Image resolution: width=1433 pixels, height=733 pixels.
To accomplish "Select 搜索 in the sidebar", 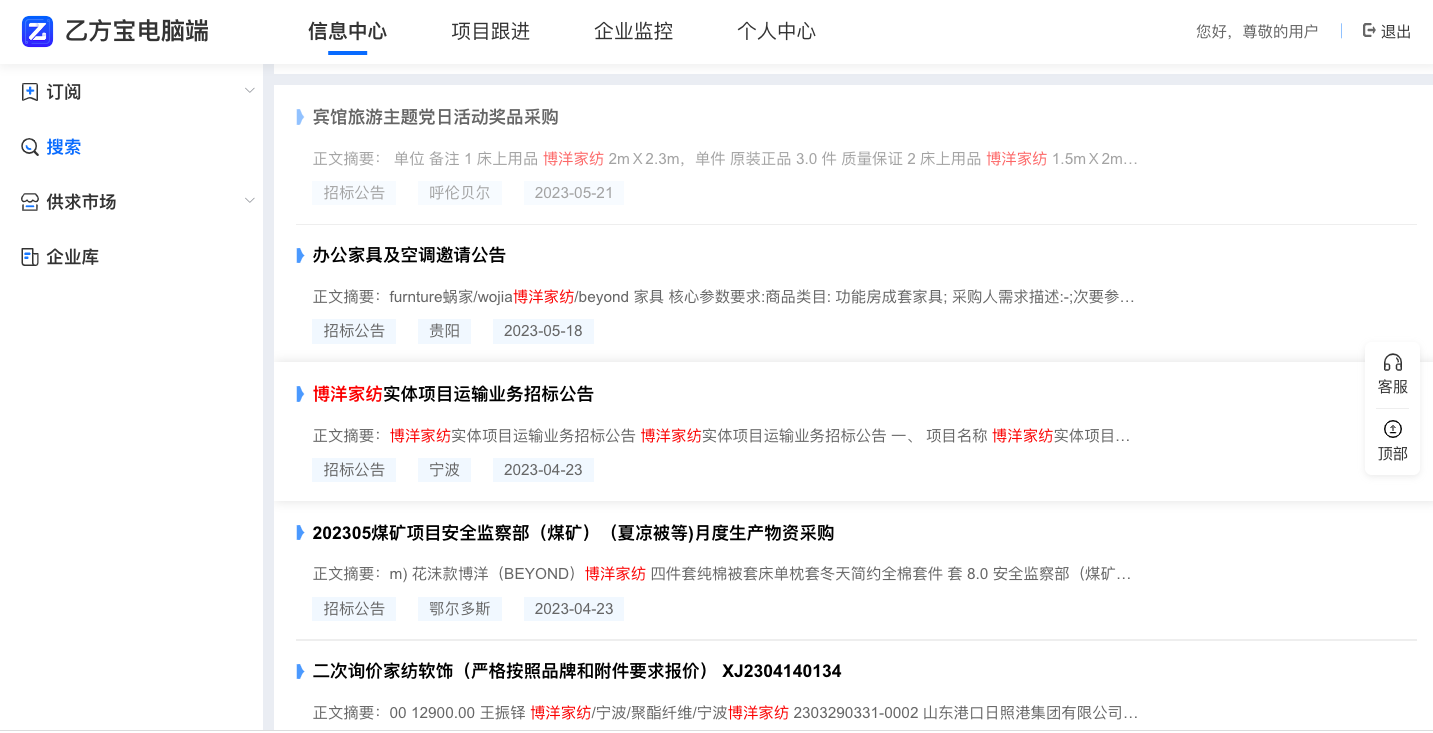I will [x=64, y=147].
